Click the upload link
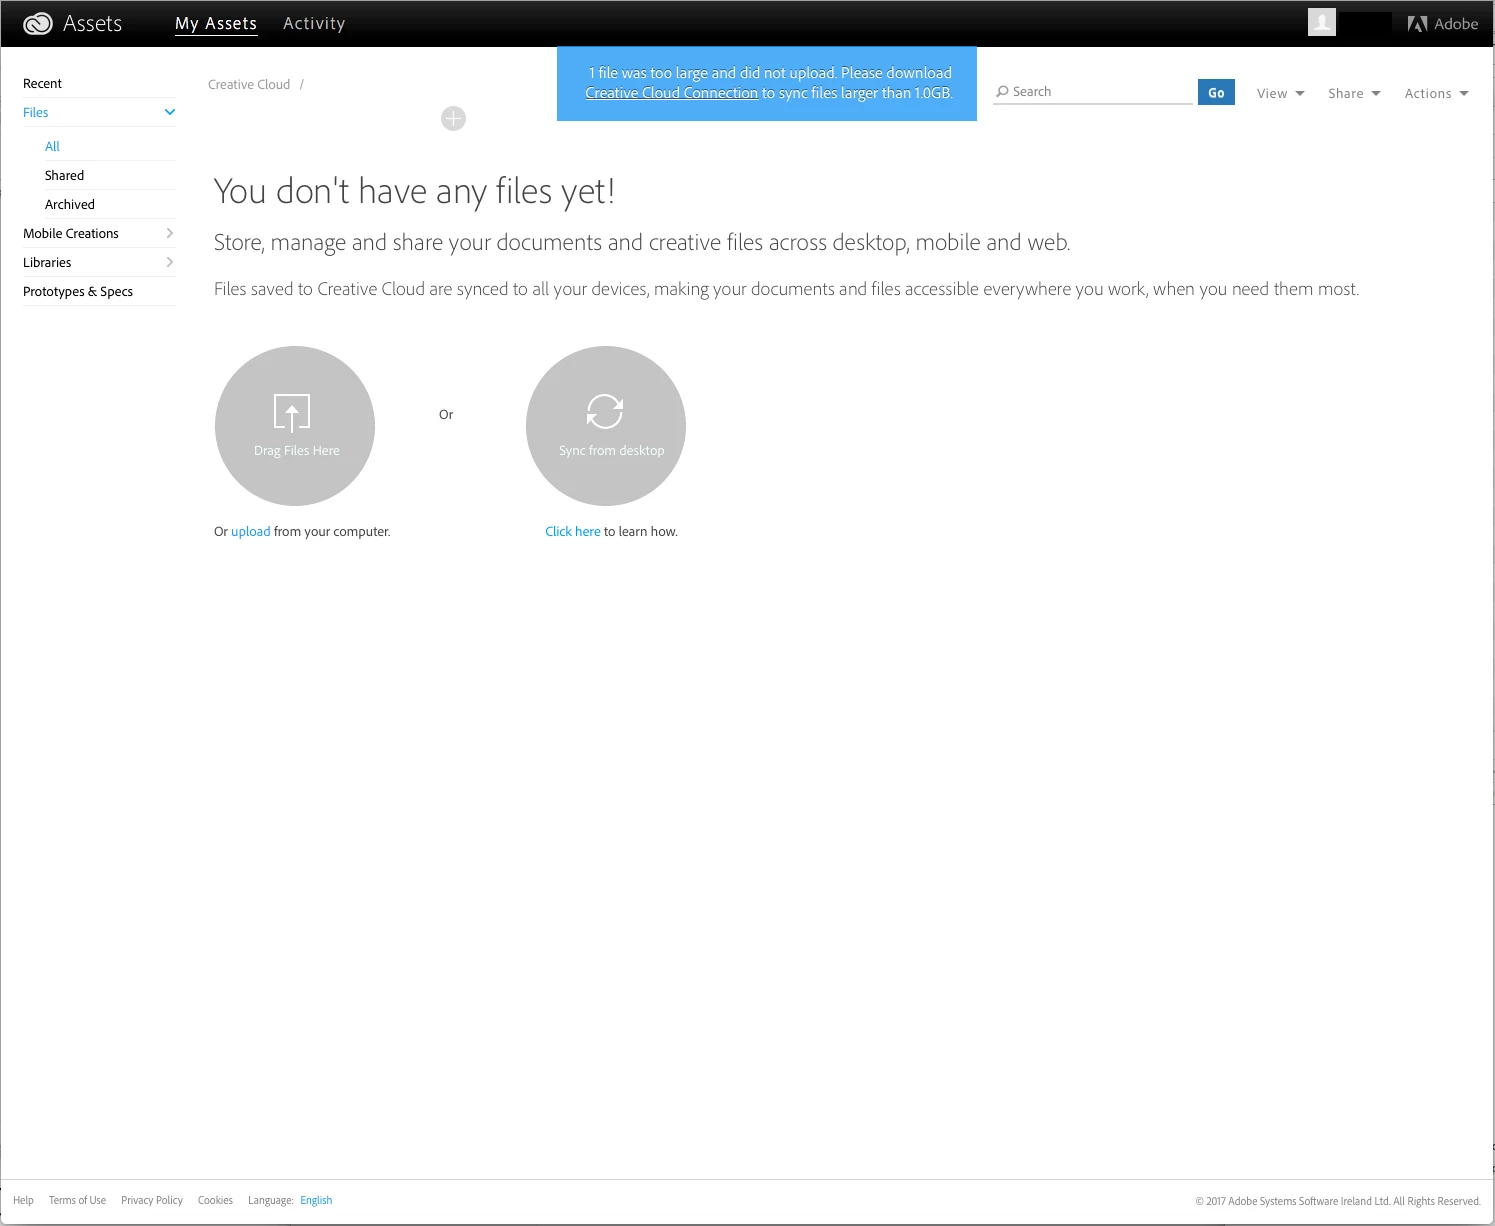The height and width of the screenshot is (1226, 1495). (x=251, y=531)
